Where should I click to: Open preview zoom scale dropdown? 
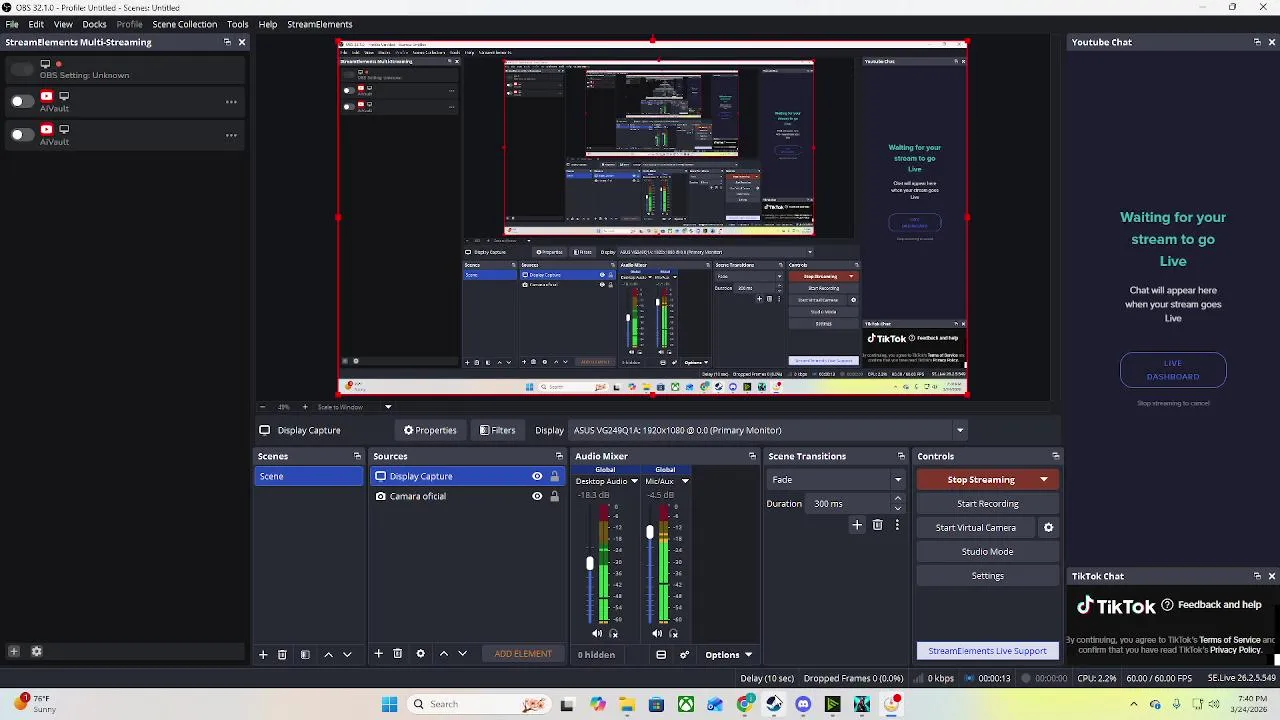click(x=388, y=407)
